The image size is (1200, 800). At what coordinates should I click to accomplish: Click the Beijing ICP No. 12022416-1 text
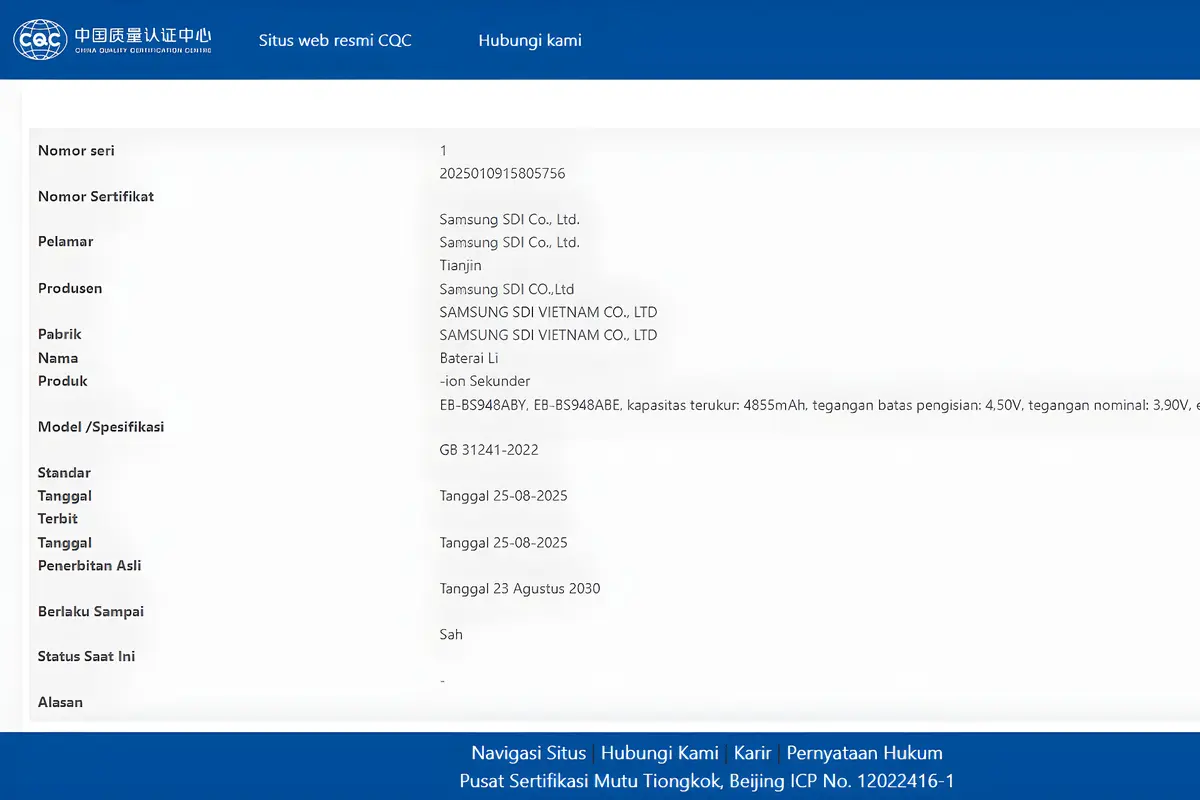coord(842,781)
